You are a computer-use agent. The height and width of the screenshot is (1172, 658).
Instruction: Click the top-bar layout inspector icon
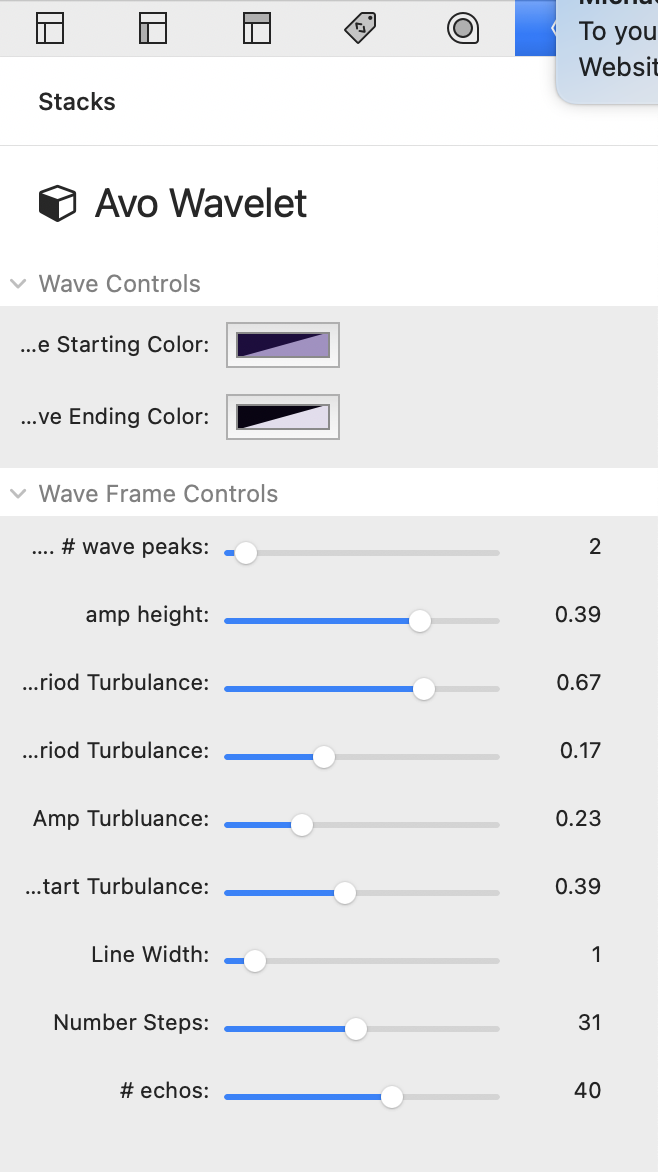pos(256,29)
